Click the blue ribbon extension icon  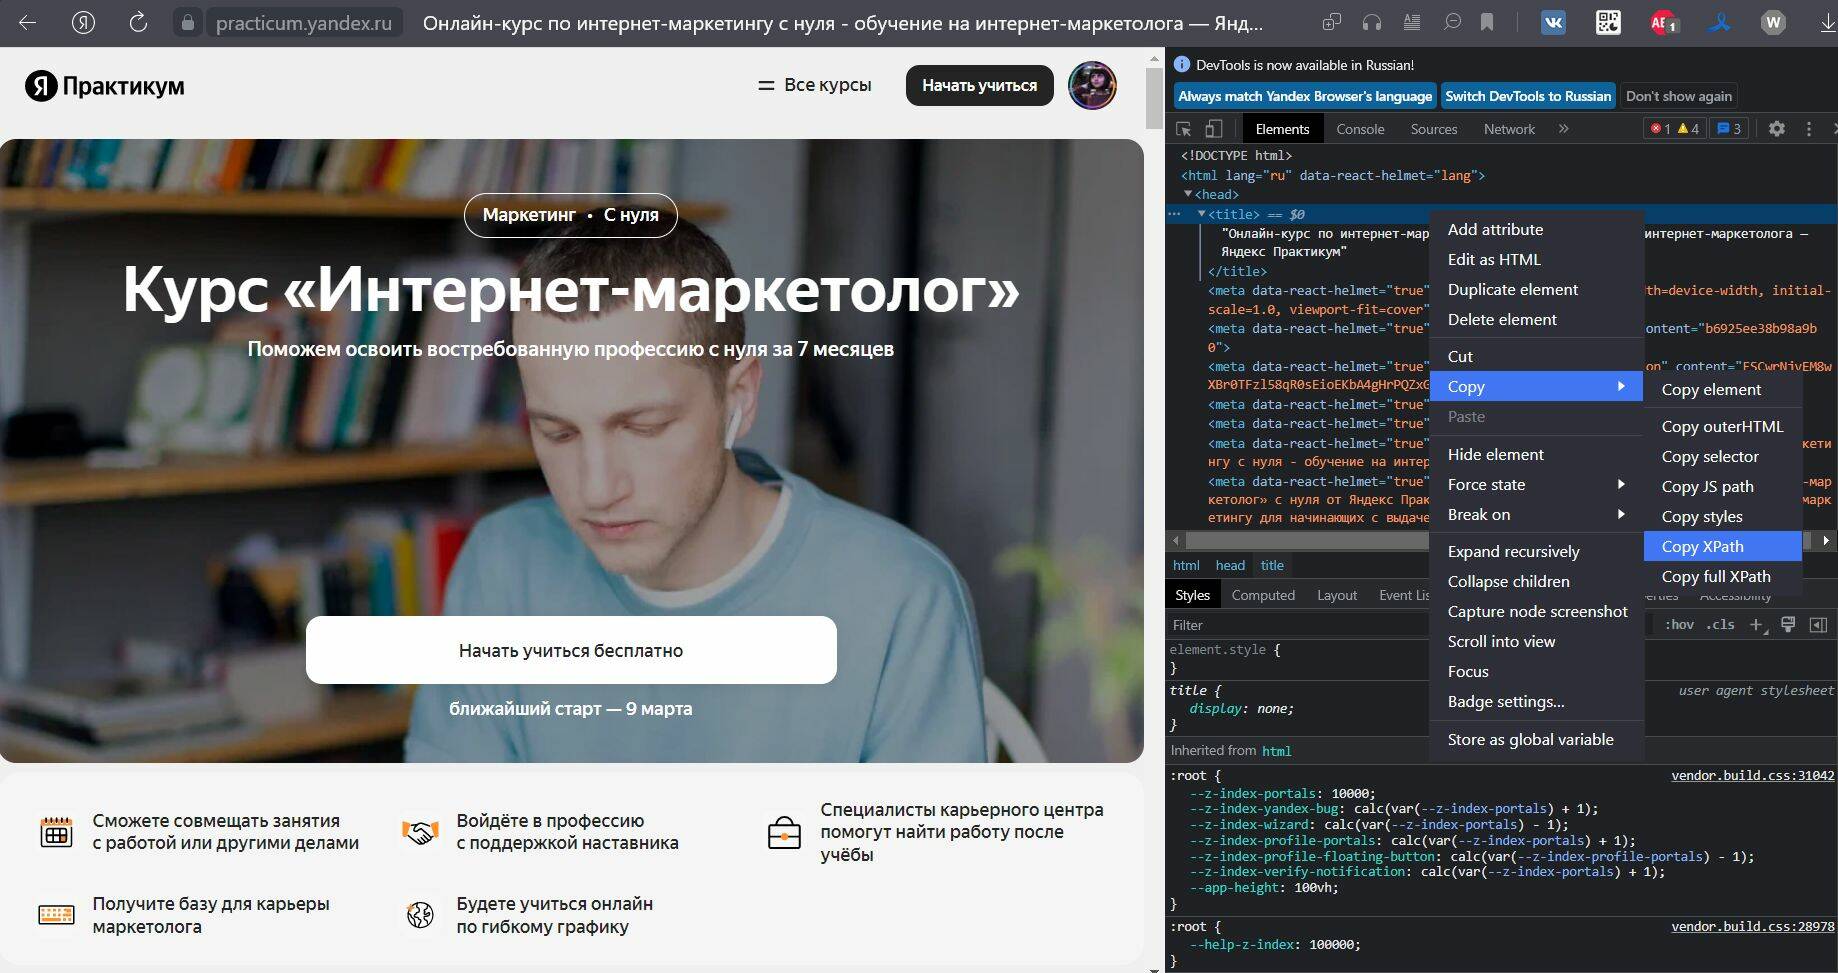(1719, 22)
